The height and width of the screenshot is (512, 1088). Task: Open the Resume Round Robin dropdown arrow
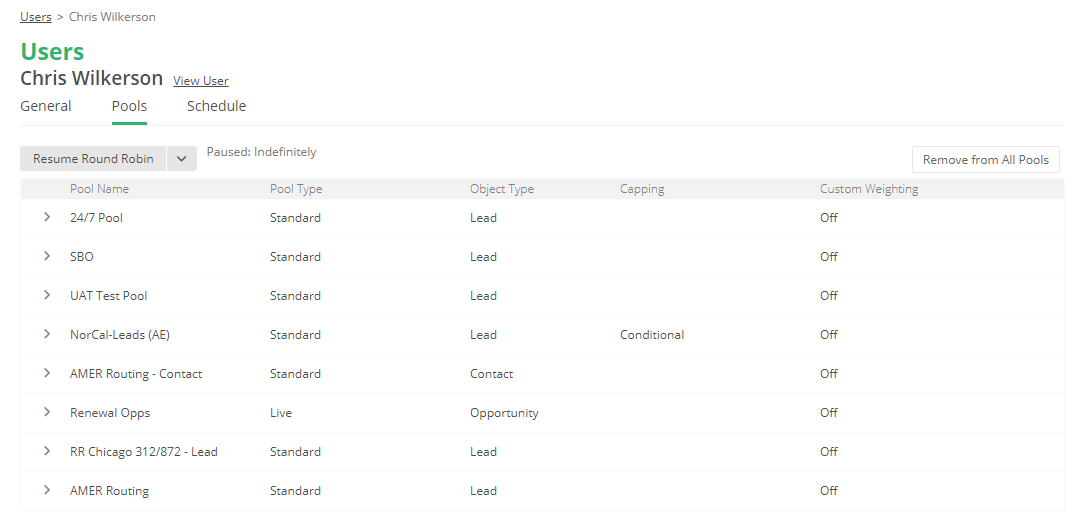(181, 159)
